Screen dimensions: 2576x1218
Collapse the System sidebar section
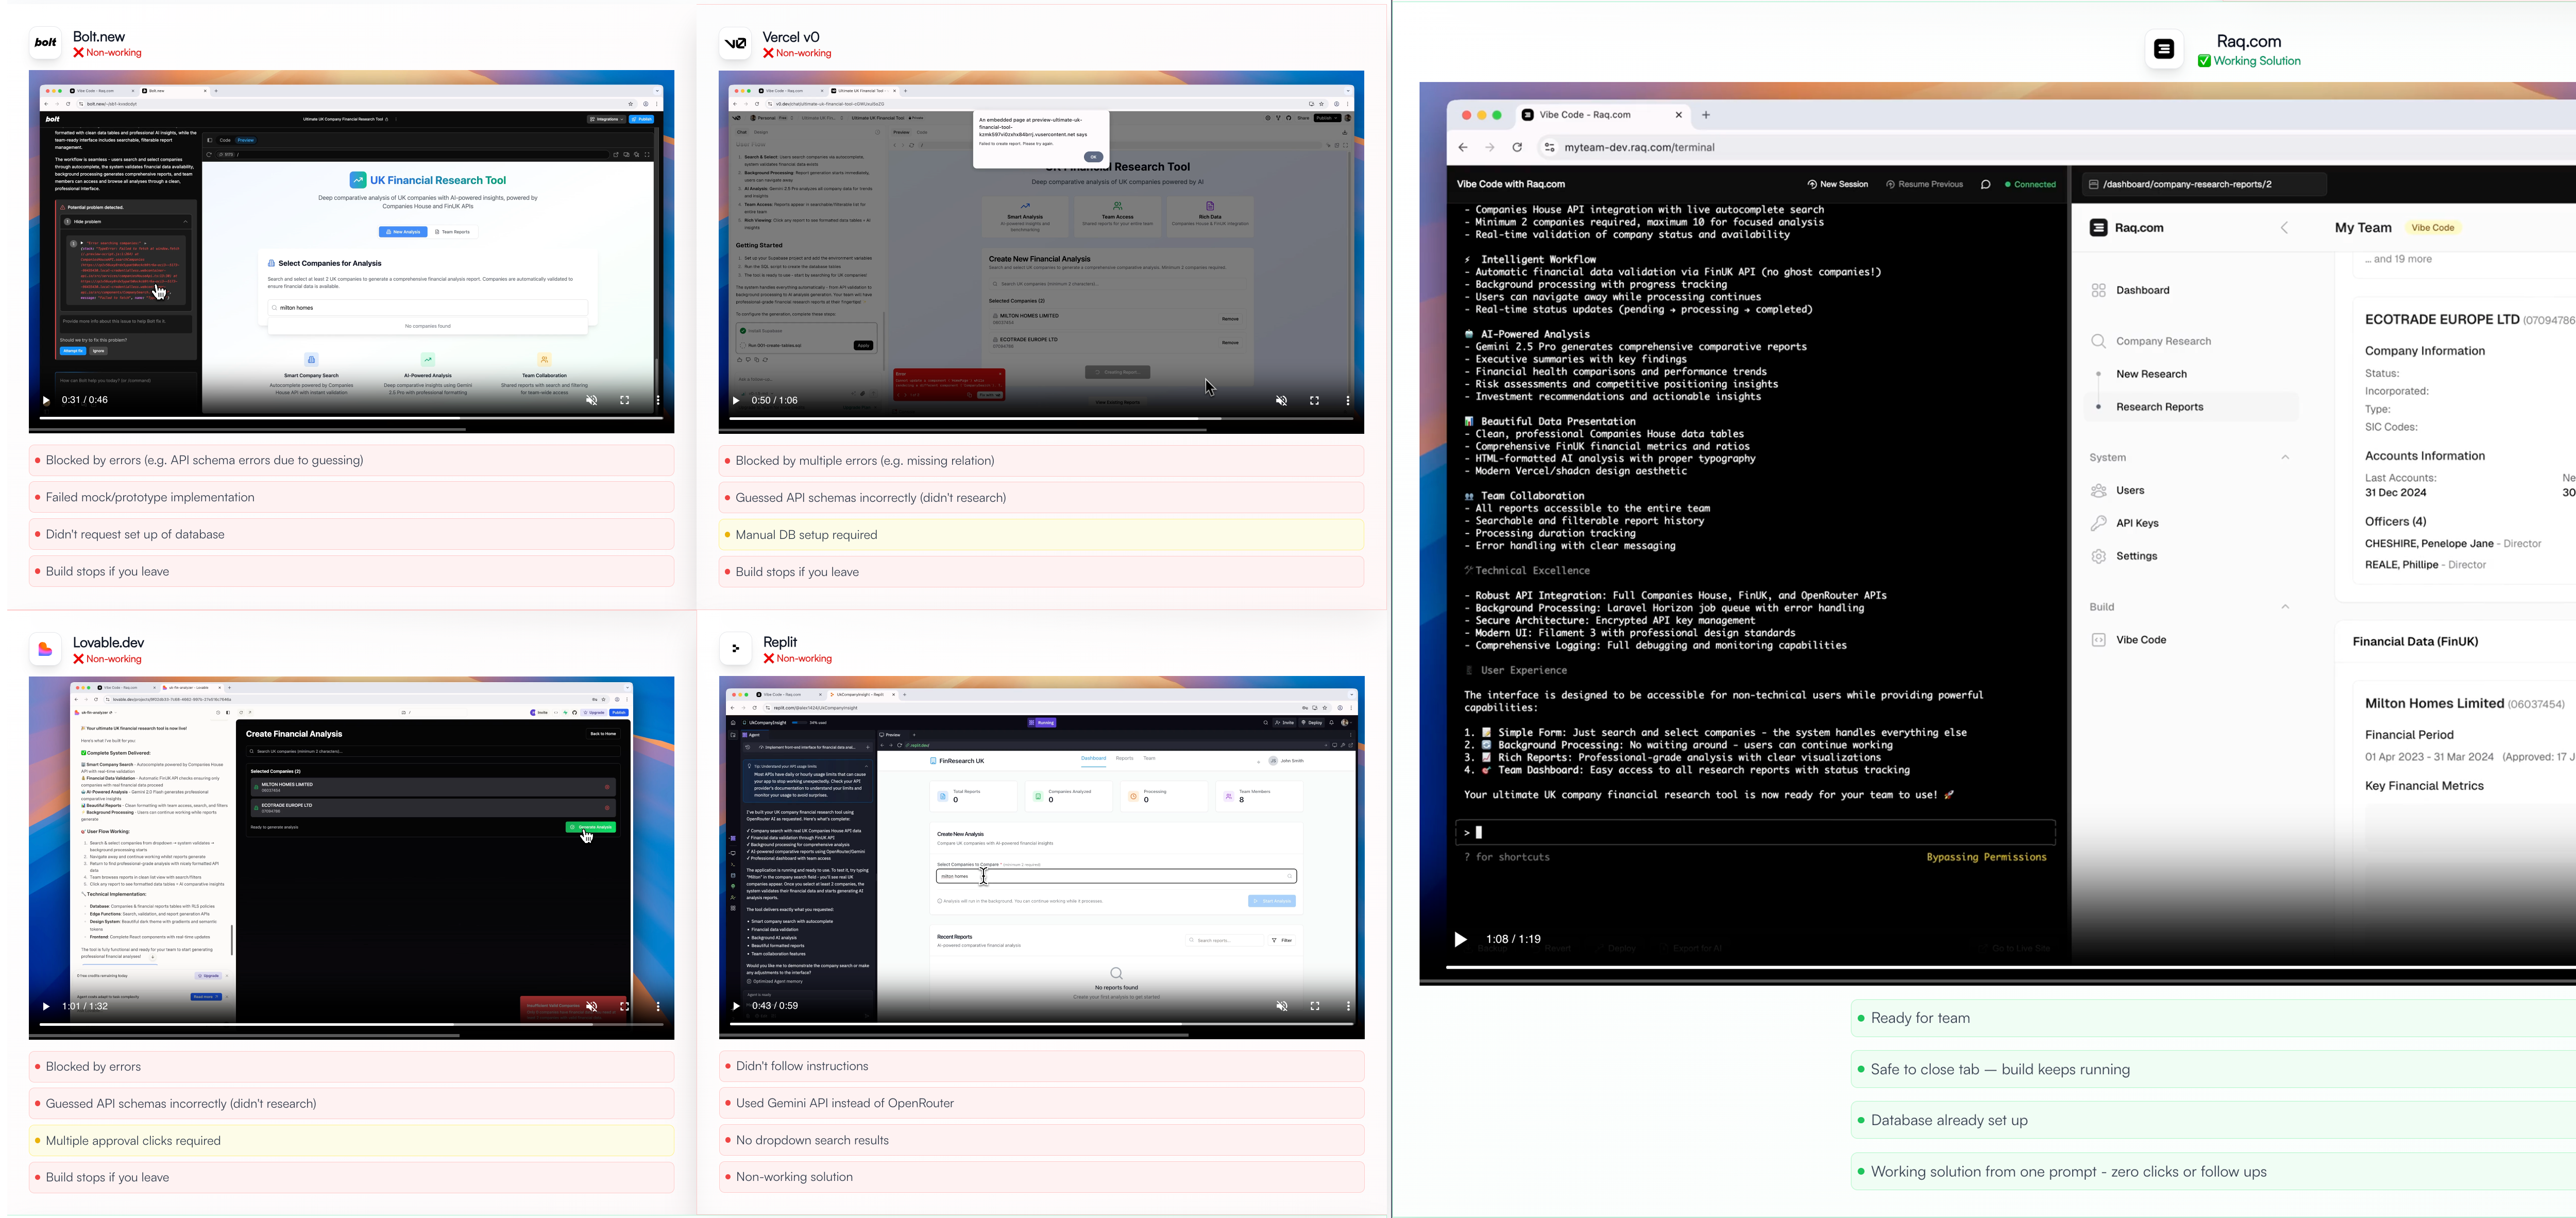point(2285,458)
